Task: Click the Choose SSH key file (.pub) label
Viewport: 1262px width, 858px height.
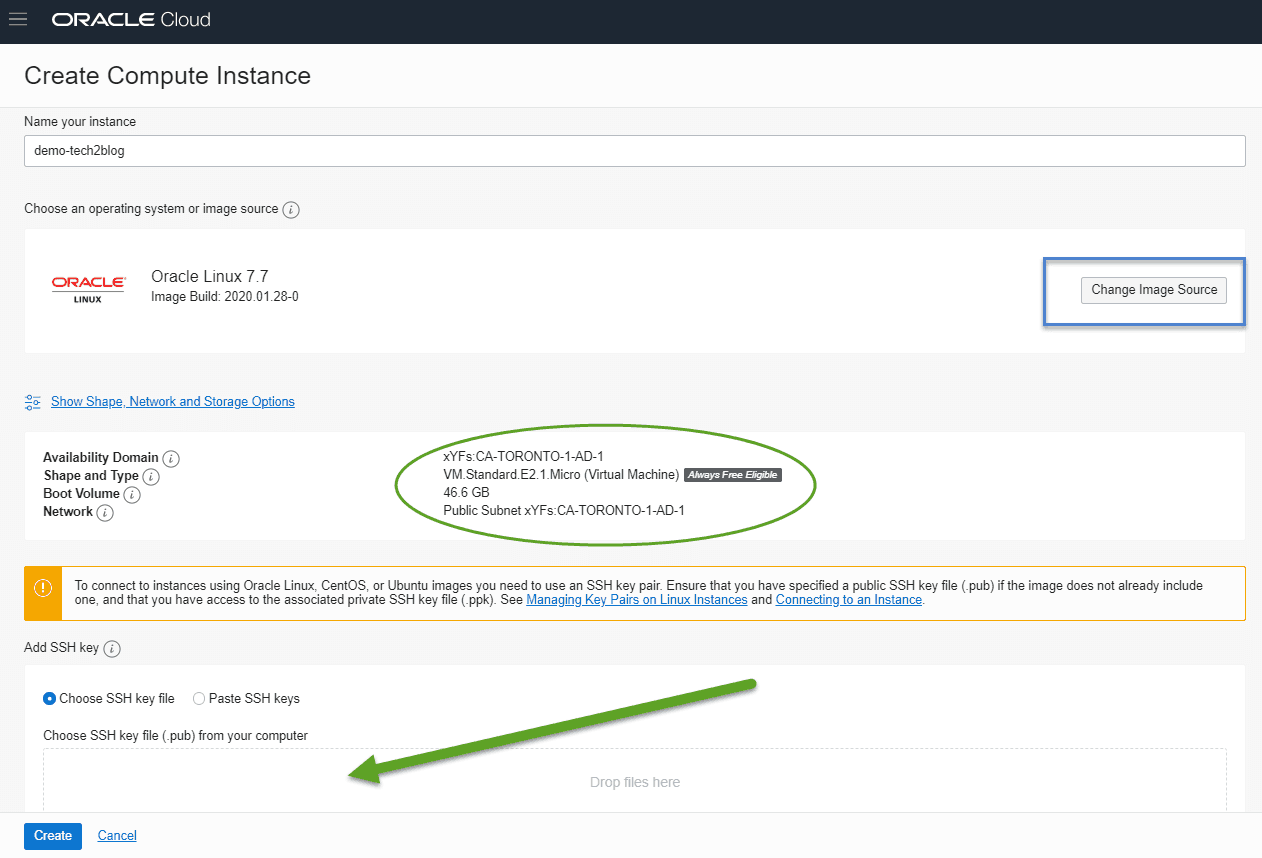Action: coord(175,736)
